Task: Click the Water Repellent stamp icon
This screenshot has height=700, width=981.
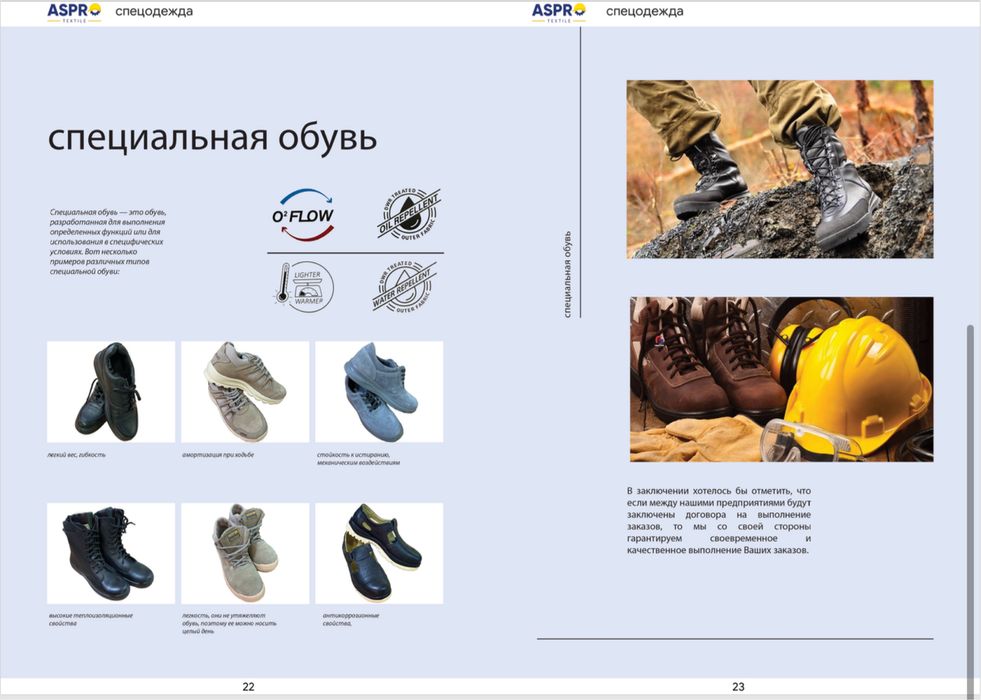Action: (x=405, y=287)
